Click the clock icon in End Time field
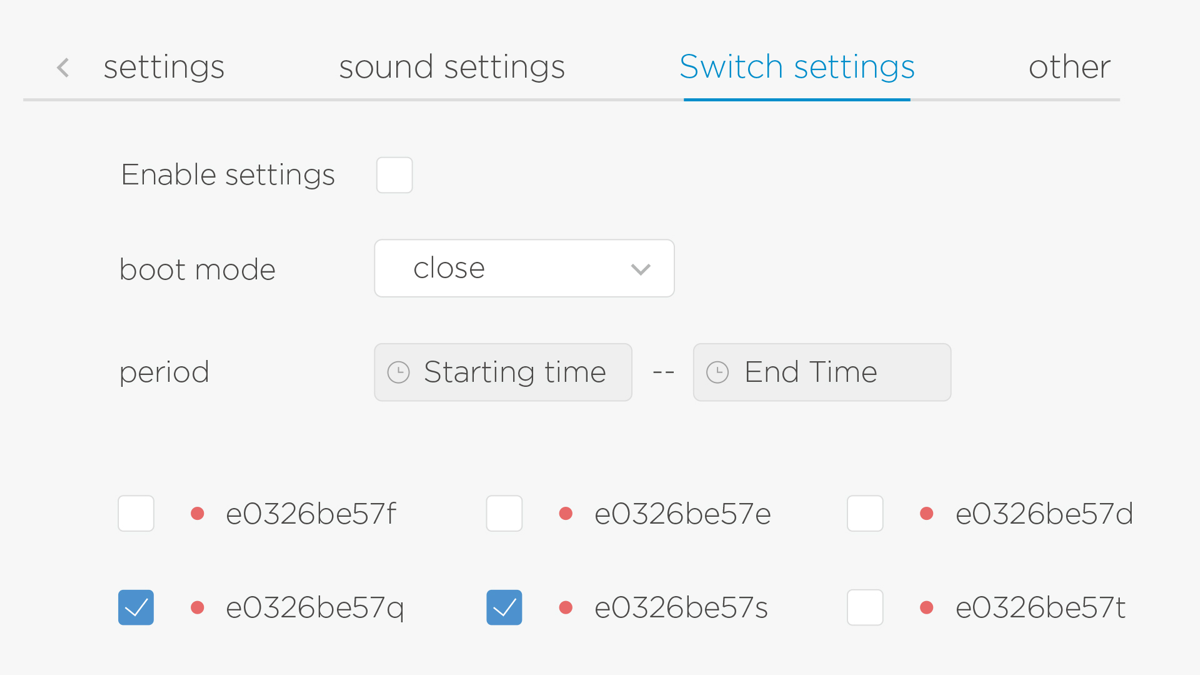This screenshot has height=676, width=1200. 716,372
